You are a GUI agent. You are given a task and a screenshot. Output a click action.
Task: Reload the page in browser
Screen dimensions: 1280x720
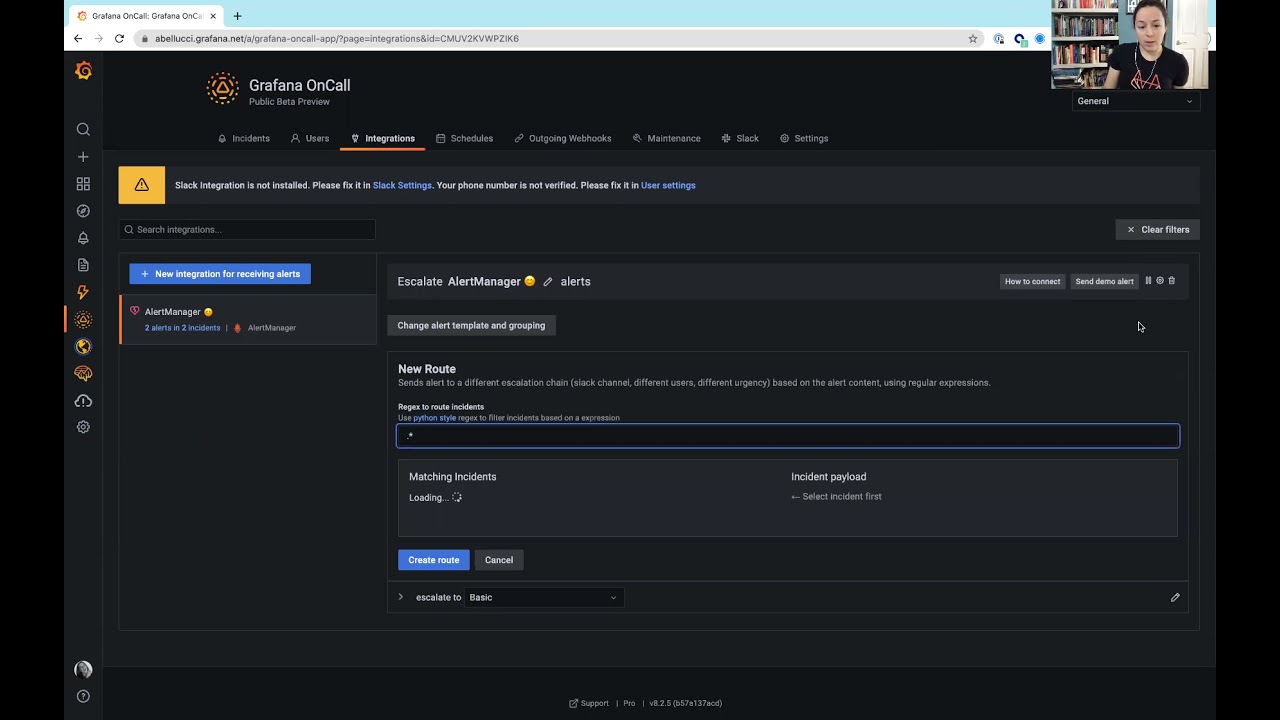point(119,38)
